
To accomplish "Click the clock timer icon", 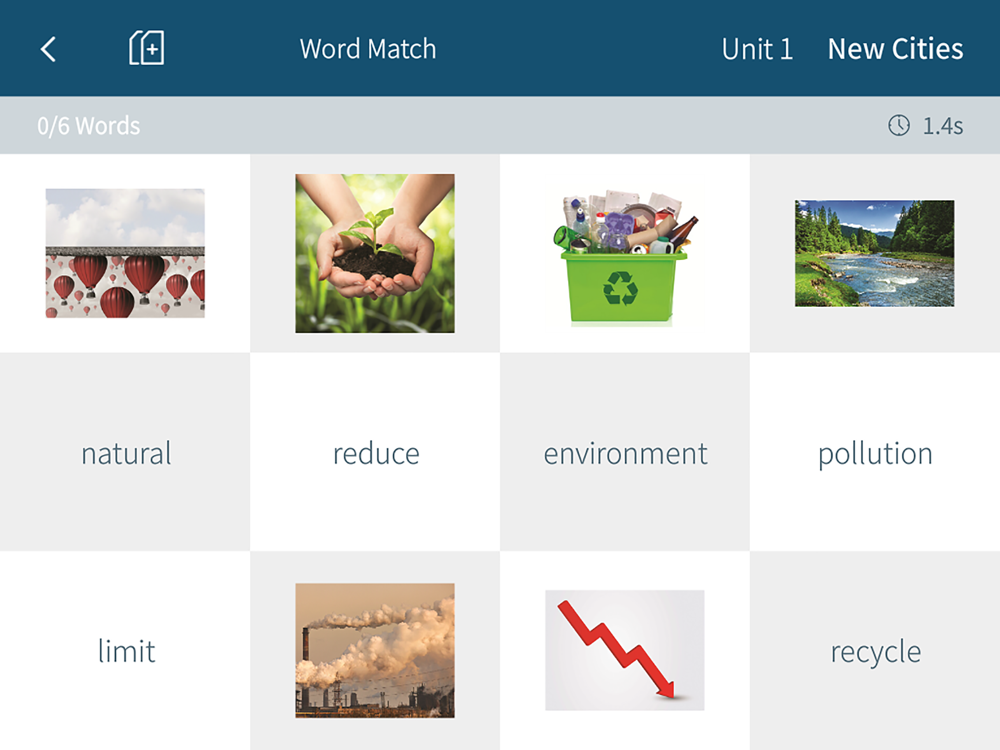I will coord(899,125).
